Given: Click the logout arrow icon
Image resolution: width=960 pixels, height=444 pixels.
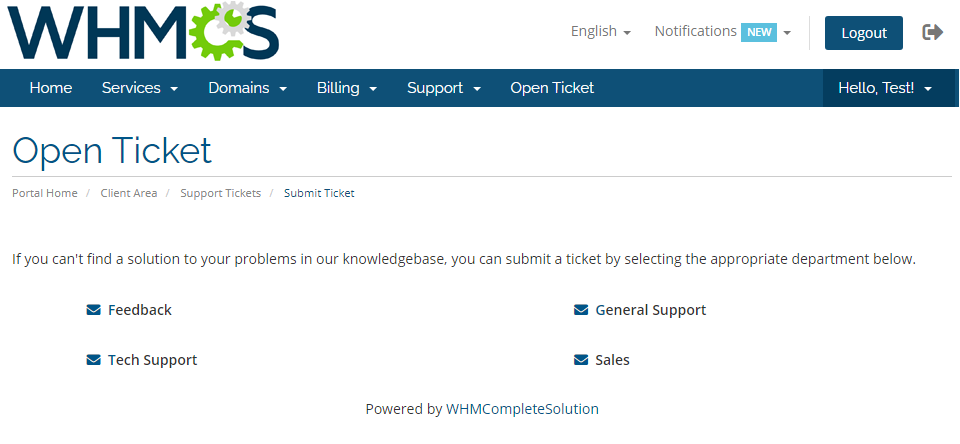Looking at the screenshot, I should [932, 32].
